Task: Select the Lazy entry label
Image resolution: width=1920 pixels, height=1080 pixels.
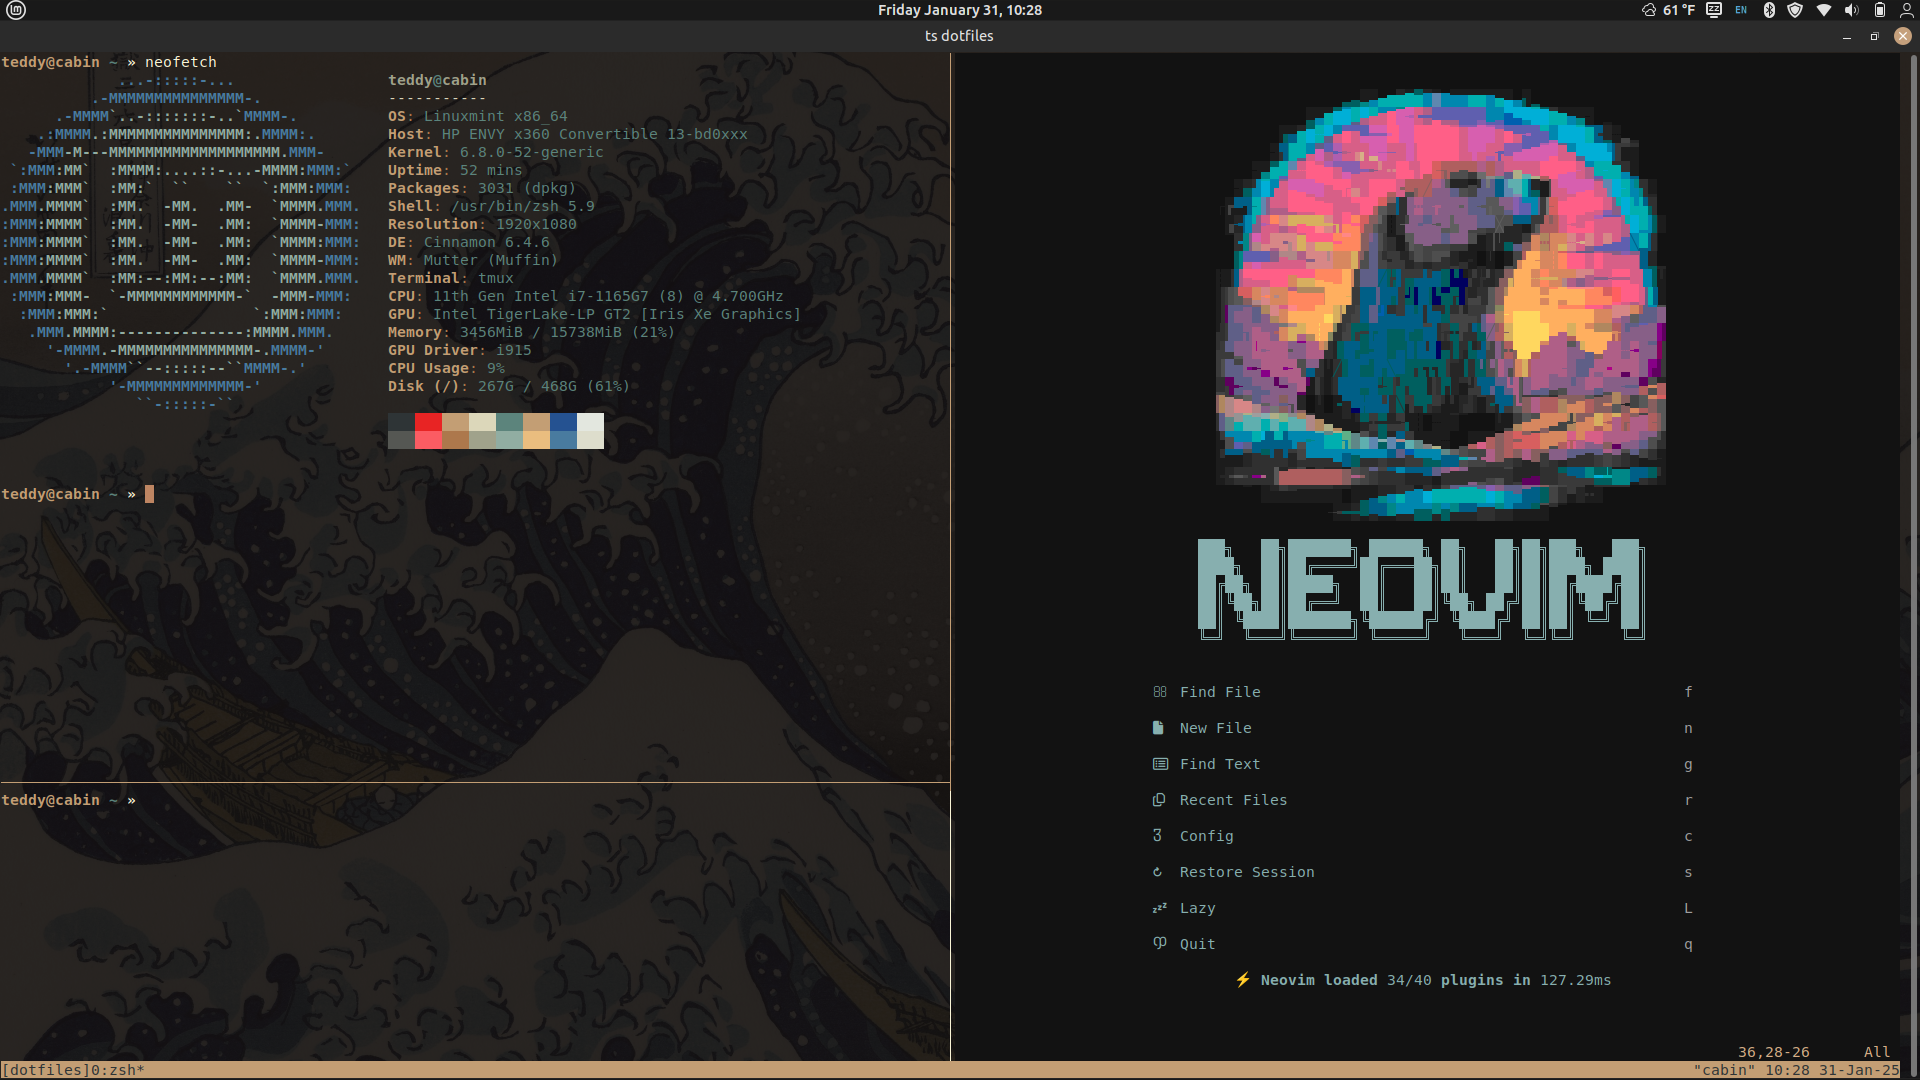Action: 1198,908
